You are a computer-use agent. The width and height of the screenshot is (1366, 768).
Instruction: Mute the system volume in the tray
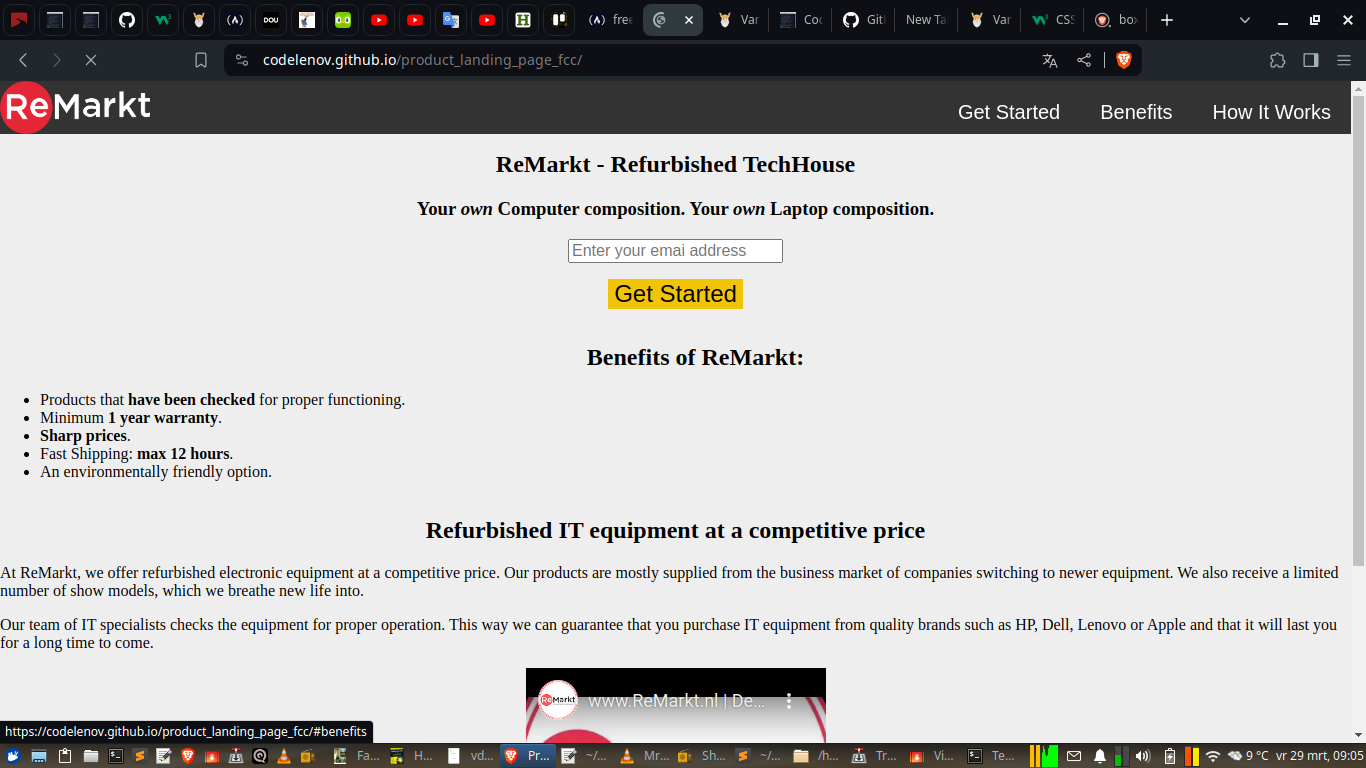[x=1143, y=755]
